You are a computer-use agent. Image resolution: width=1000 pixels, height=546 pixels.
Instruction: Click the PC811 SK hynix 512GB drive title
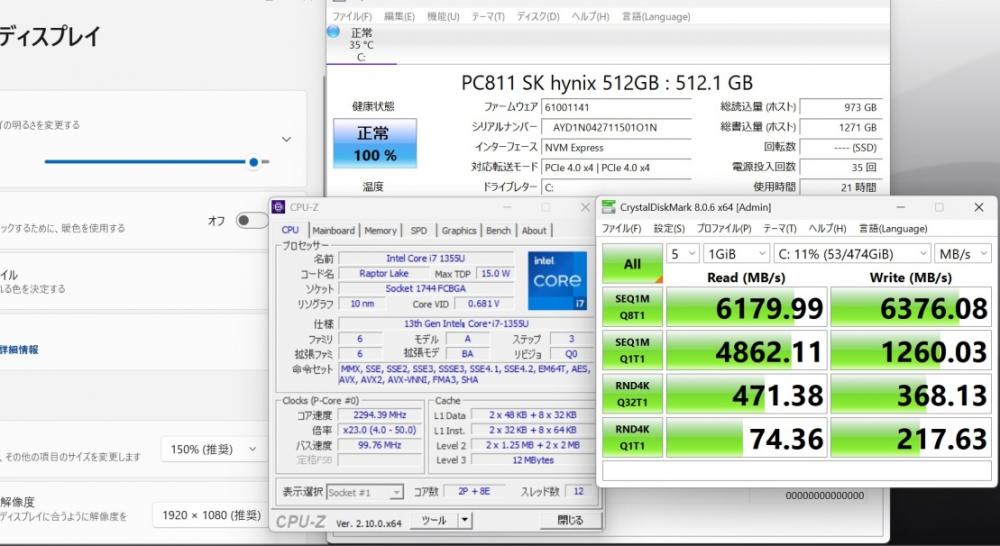click(607, 83)
